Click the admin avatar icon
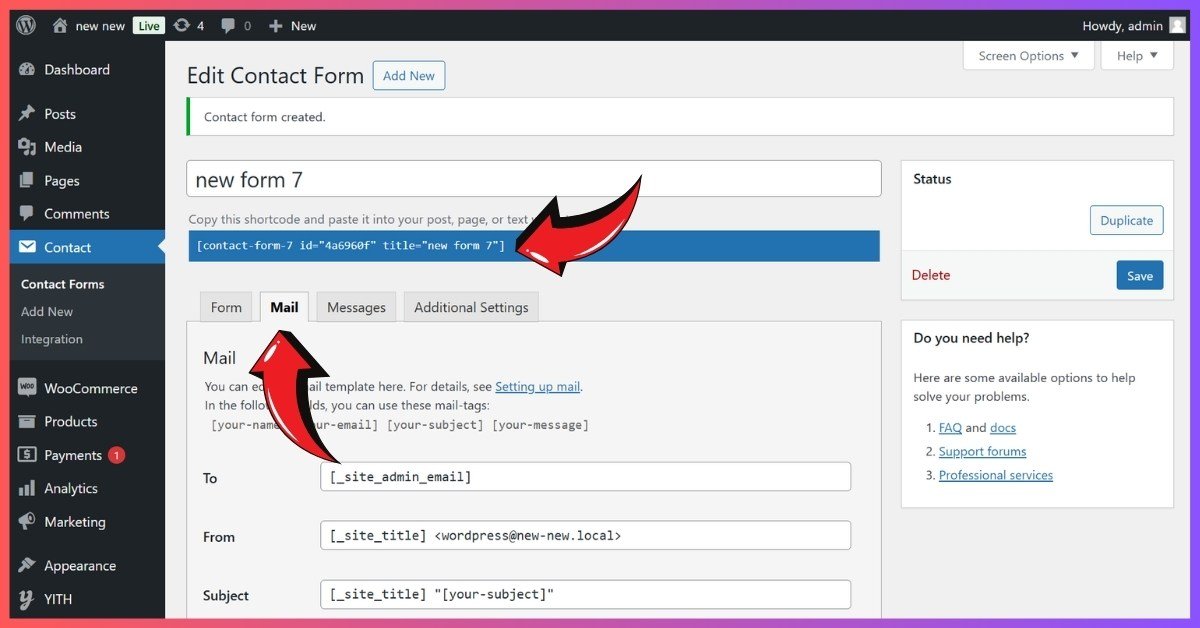Image resolution: width=1200 pixels, height=628 pixels. pyautogui.click(x=1177, y=26)
